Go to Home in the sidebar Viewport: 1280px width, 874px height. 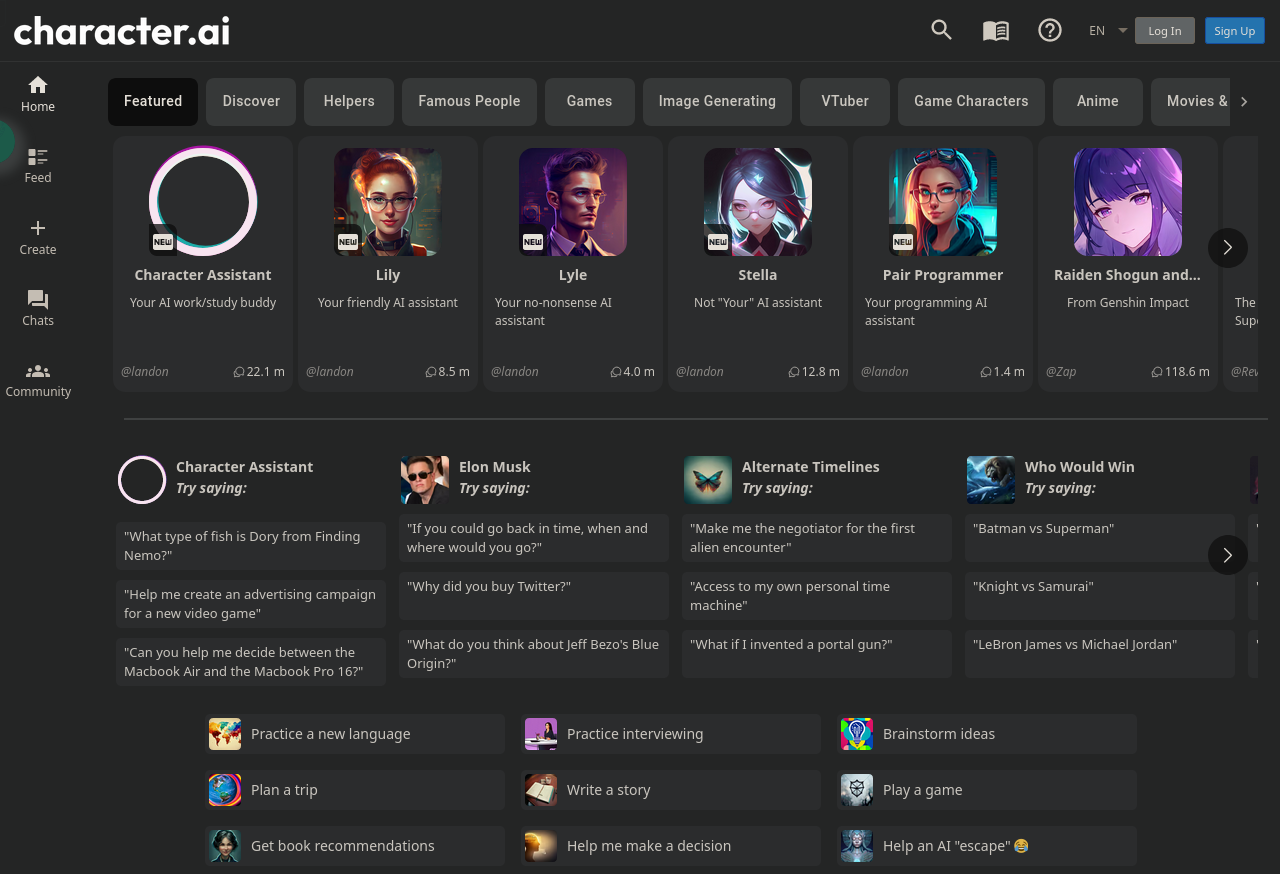(38, 94)
